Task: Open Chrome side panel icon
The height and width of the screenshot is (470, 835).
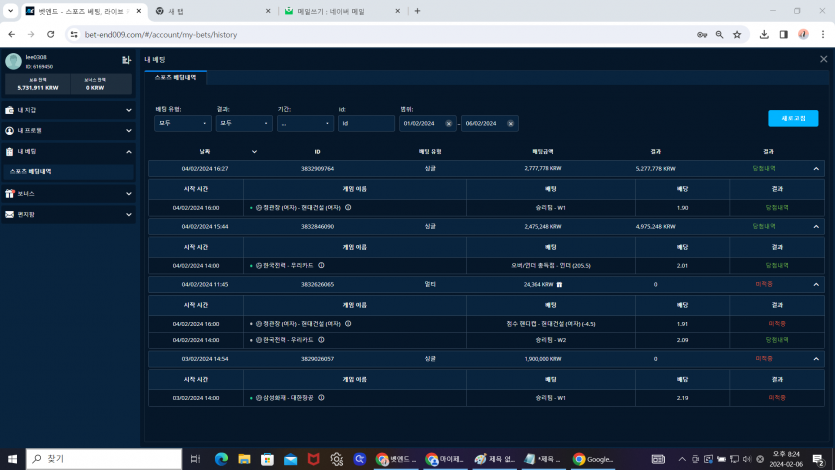Action: click(x=783, y=35)
